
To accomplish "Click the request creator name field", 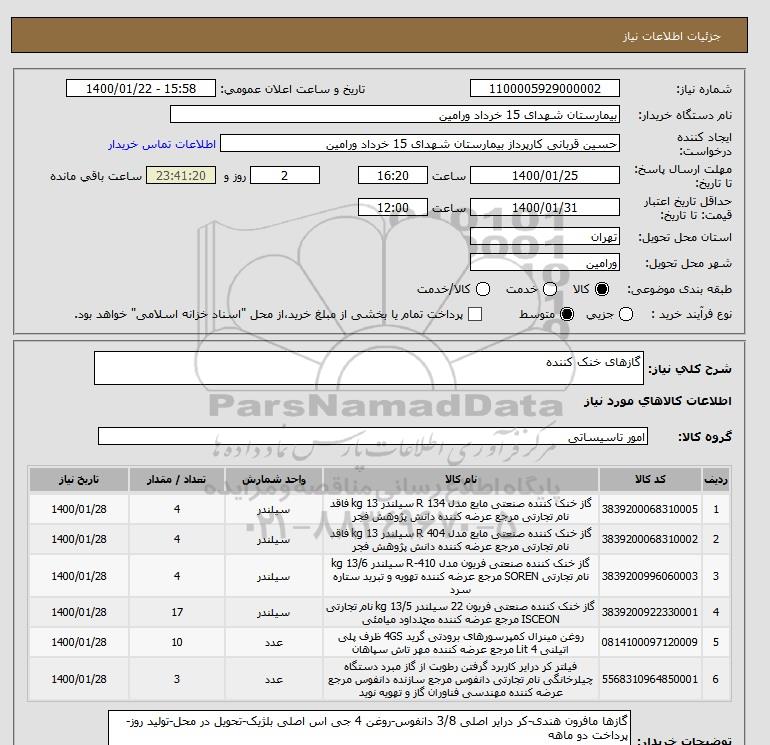I will [420, 144].
